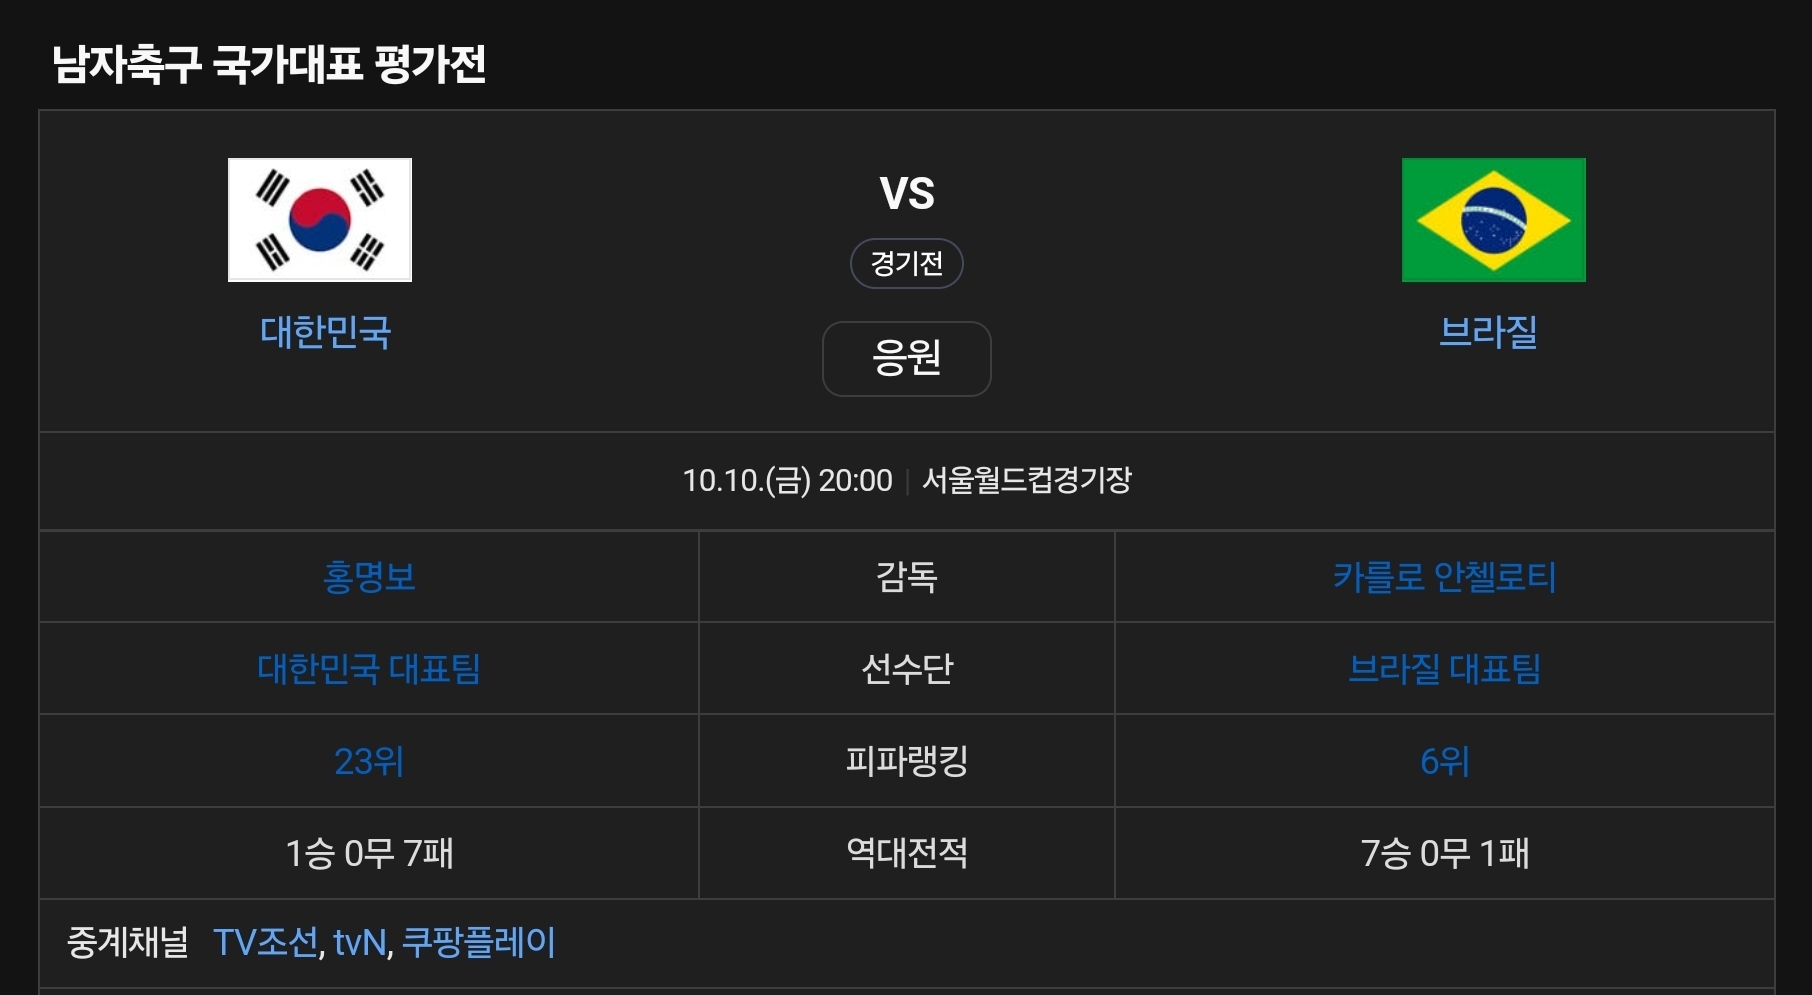Viewport: 1812px width, 995px height.
Task: Click the 서울월드컵경기장 venue text
Action: [1026, 481]
